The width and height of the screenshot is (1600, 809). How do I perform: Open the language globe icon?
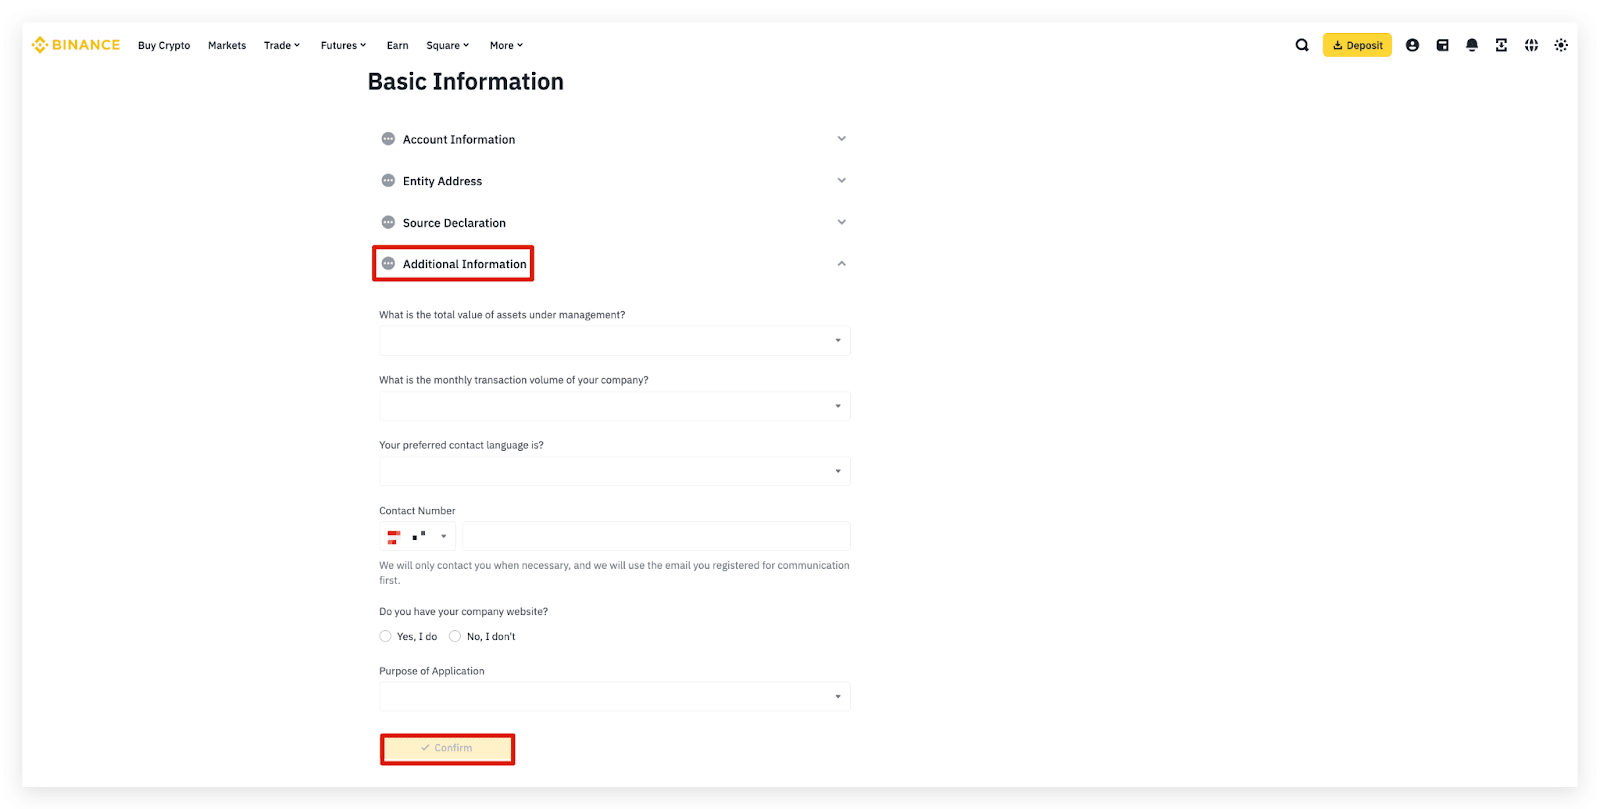click(x=1531, y=45)
